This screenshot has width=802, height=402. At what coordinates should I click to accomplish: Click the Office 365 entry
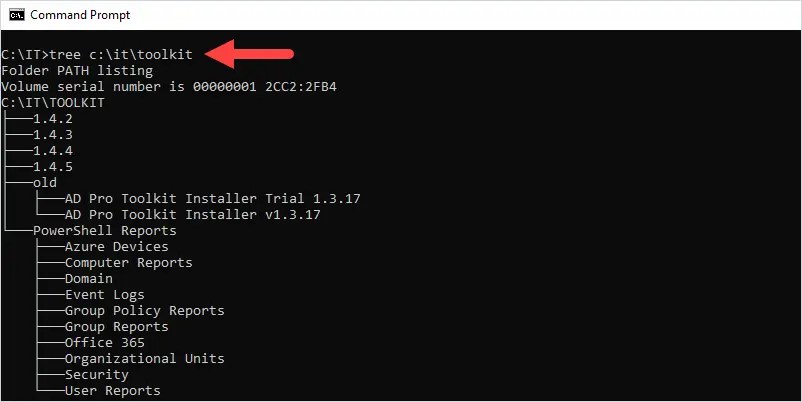[x=105, y=342]
